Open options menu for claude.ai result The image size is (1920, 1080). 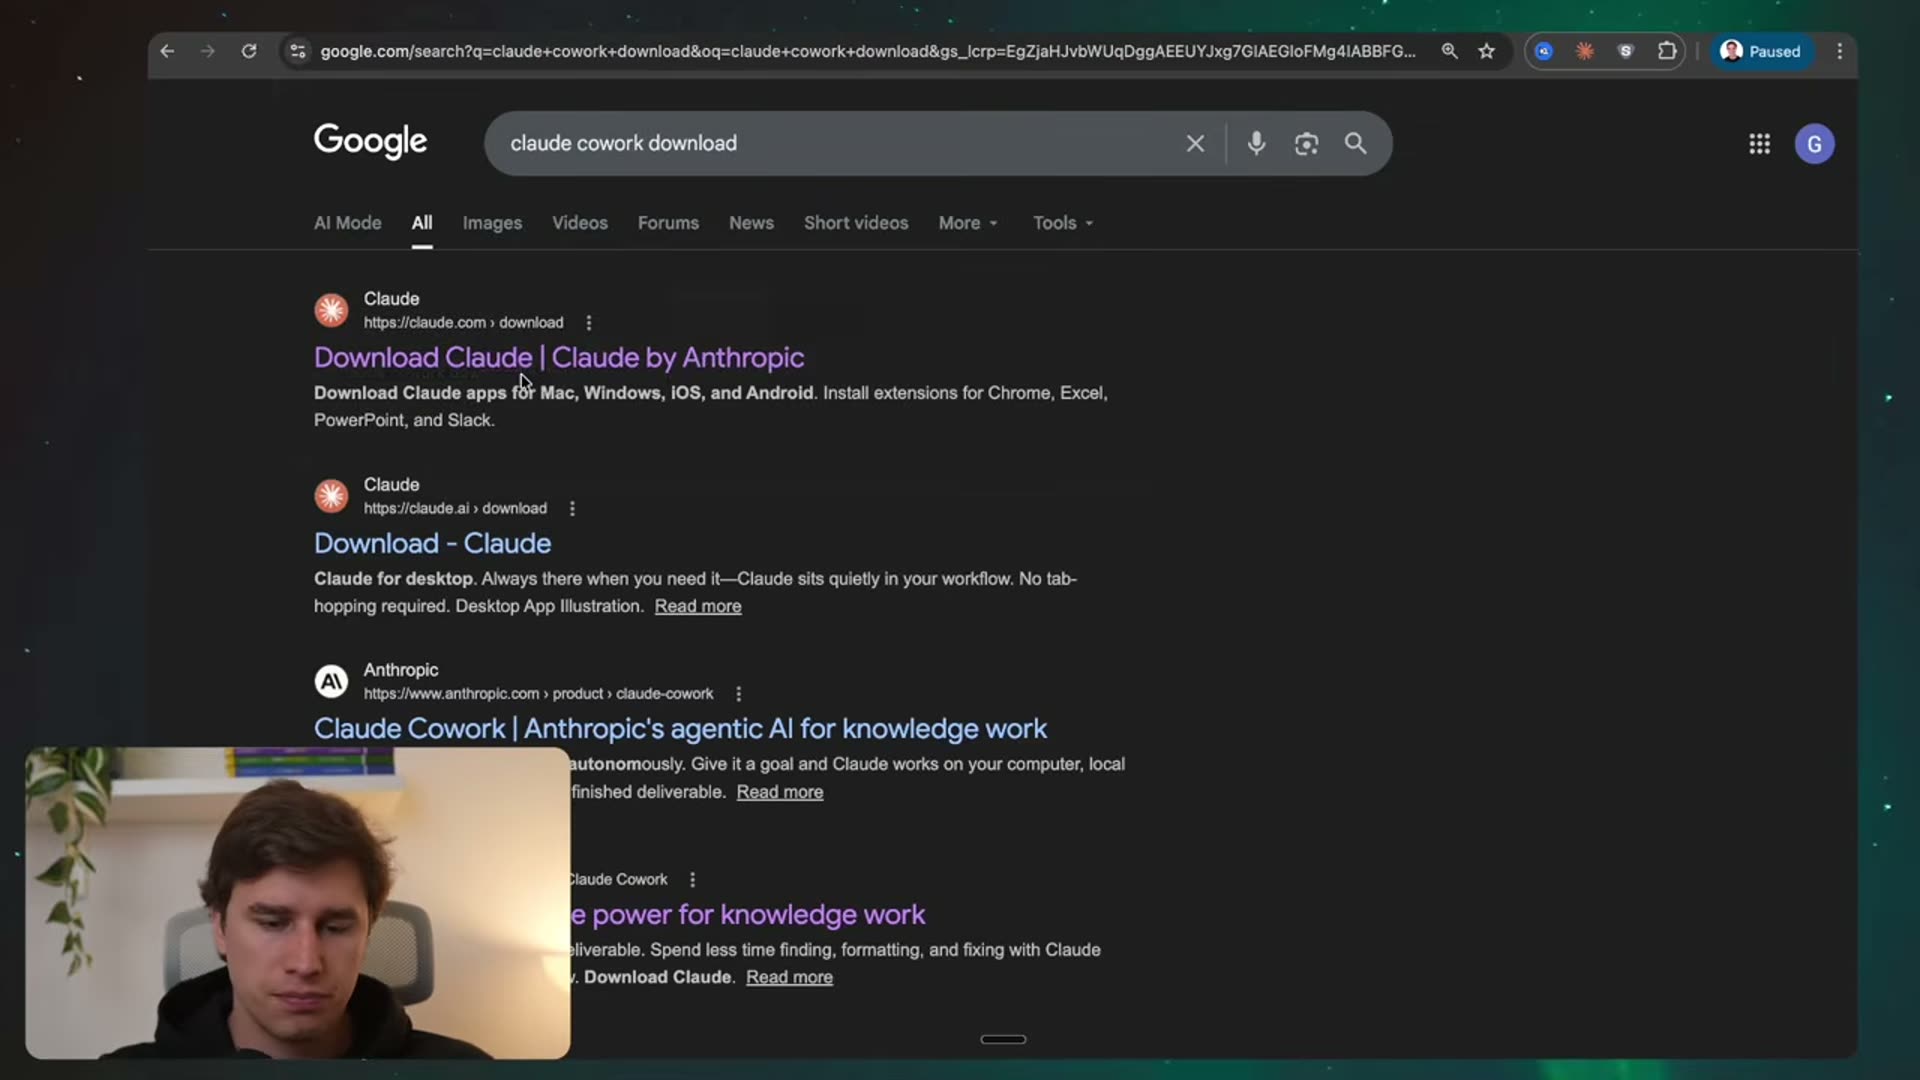[572, 509]
